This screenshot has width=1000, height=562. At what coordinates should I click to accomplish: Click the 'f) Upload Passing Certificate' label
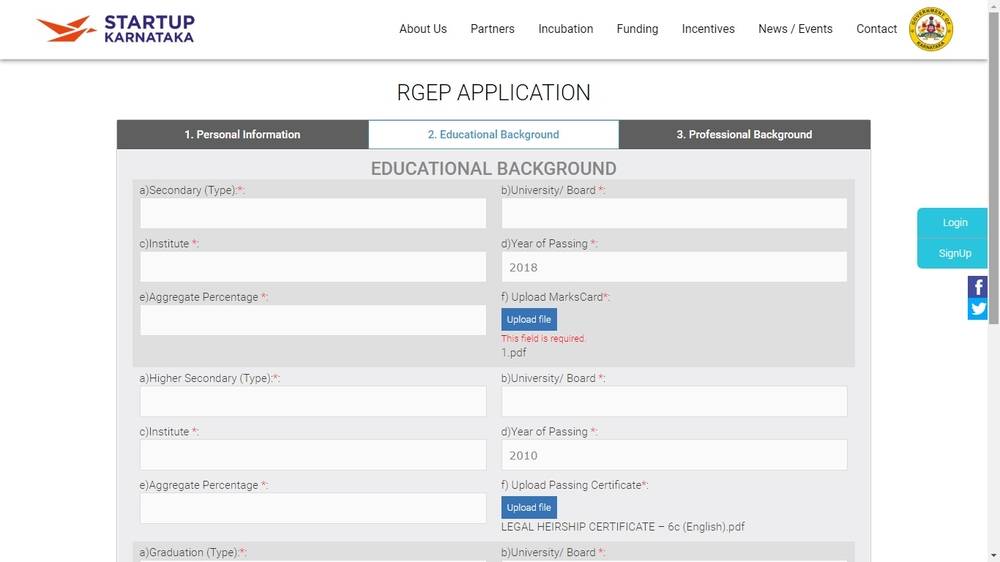pyautogui.click(x=575, y=485)
